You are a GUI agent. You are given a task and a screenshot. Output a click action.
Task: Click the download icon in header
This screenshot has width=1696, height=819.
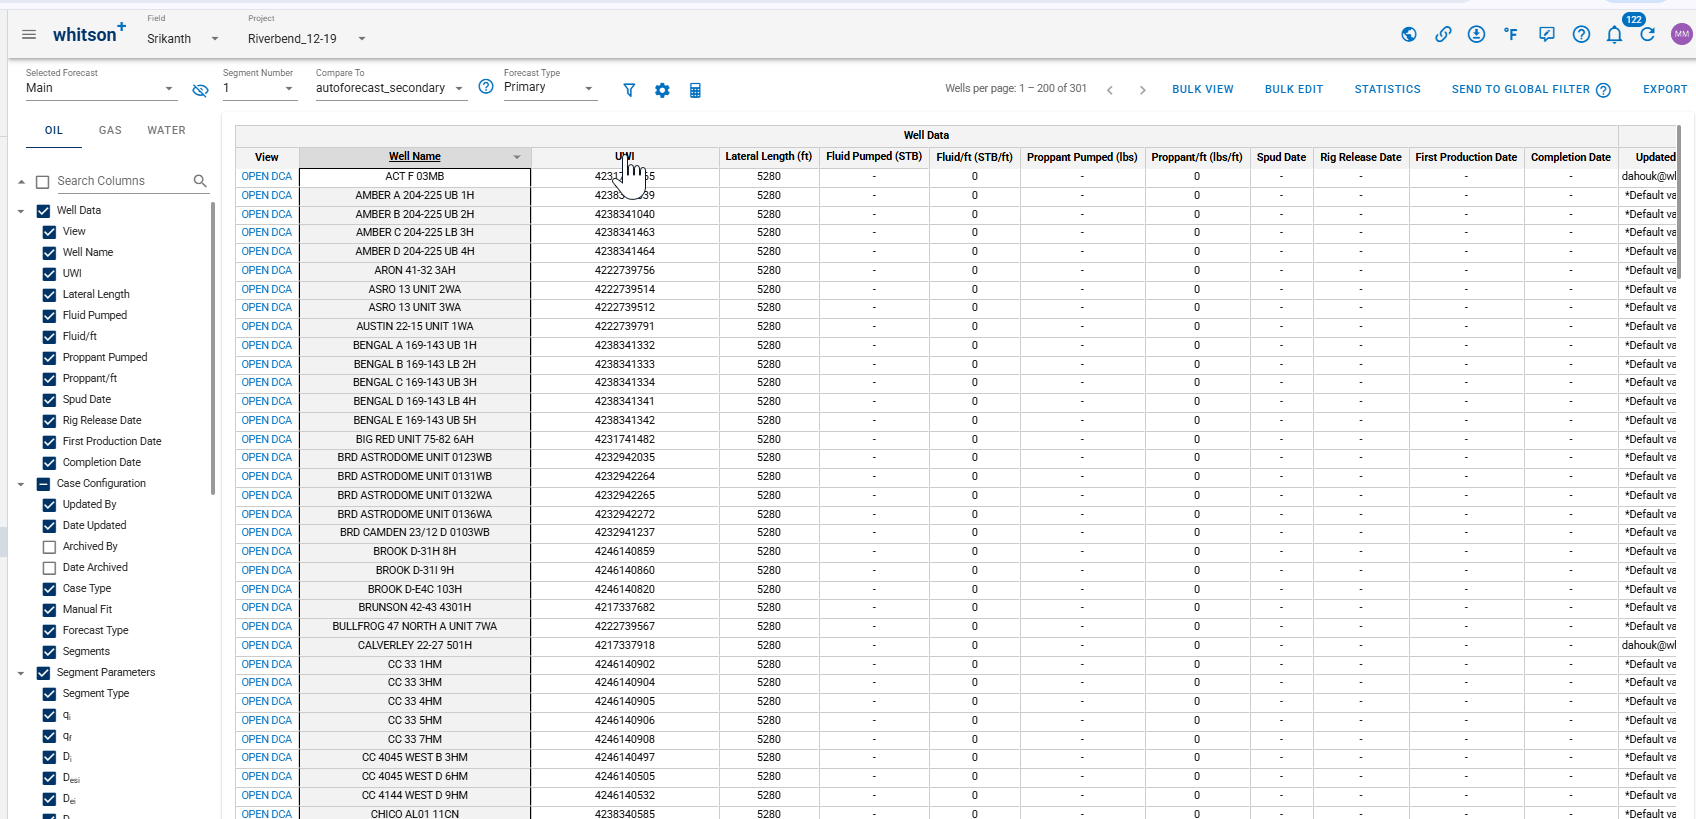(1476, 35)
